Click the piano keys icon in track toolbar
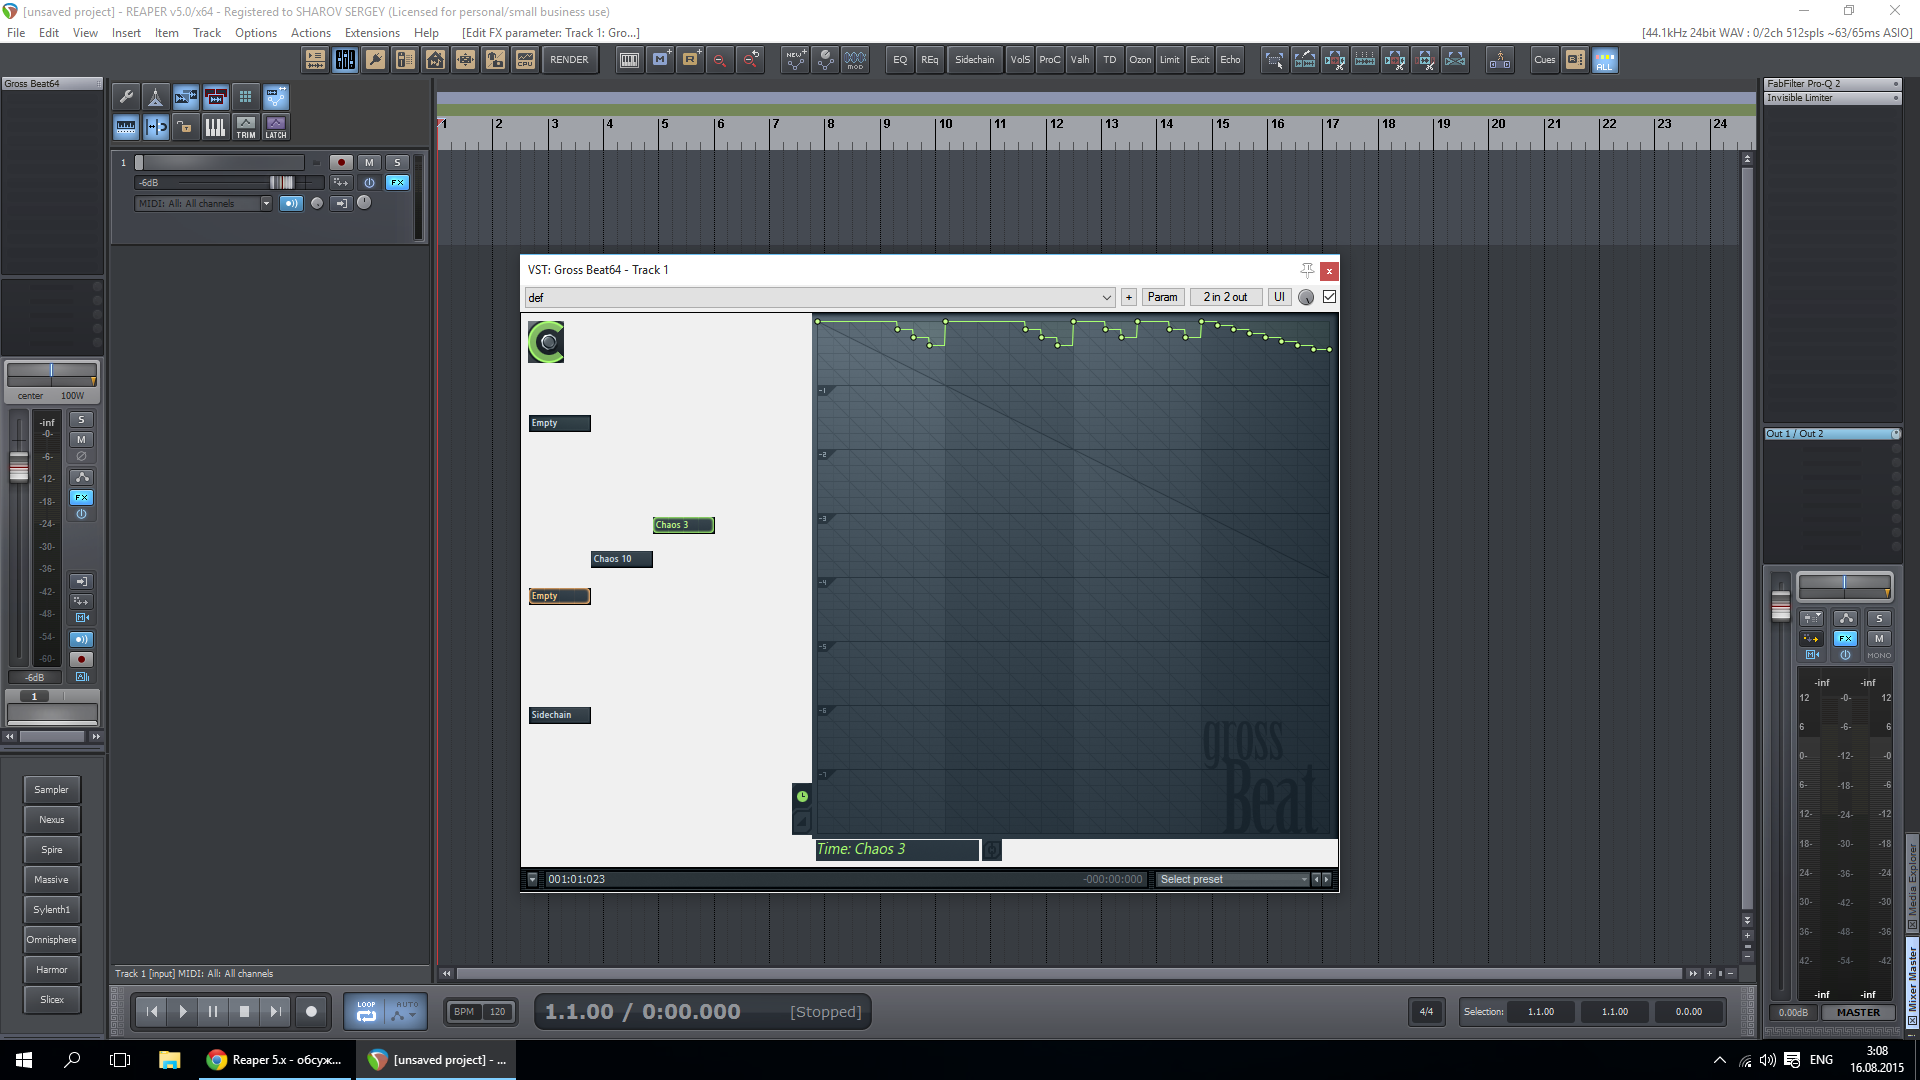This screenshot has width=1920, height=1080. 215,127
